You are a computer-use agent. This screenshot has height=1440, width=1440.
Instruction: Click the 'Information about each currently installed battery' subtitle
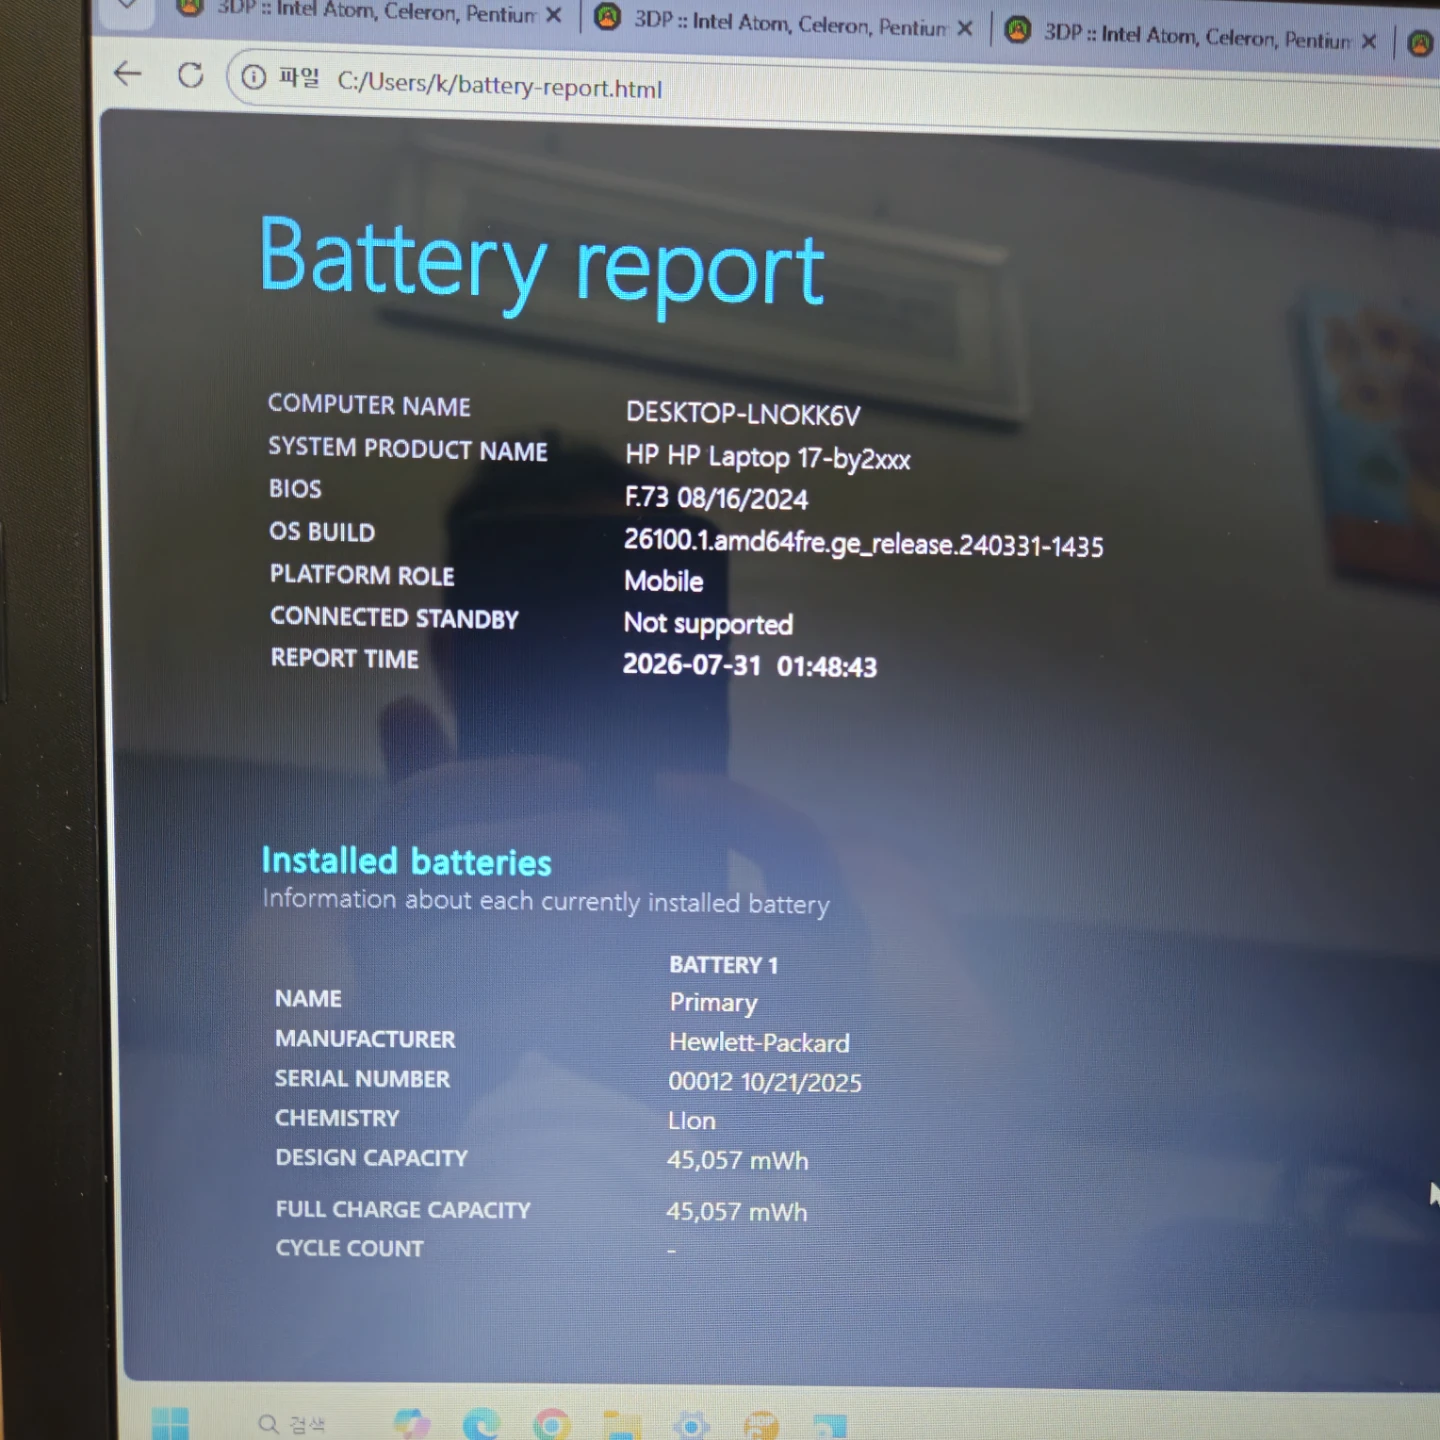pyautogui.click(x=546, y=902)
